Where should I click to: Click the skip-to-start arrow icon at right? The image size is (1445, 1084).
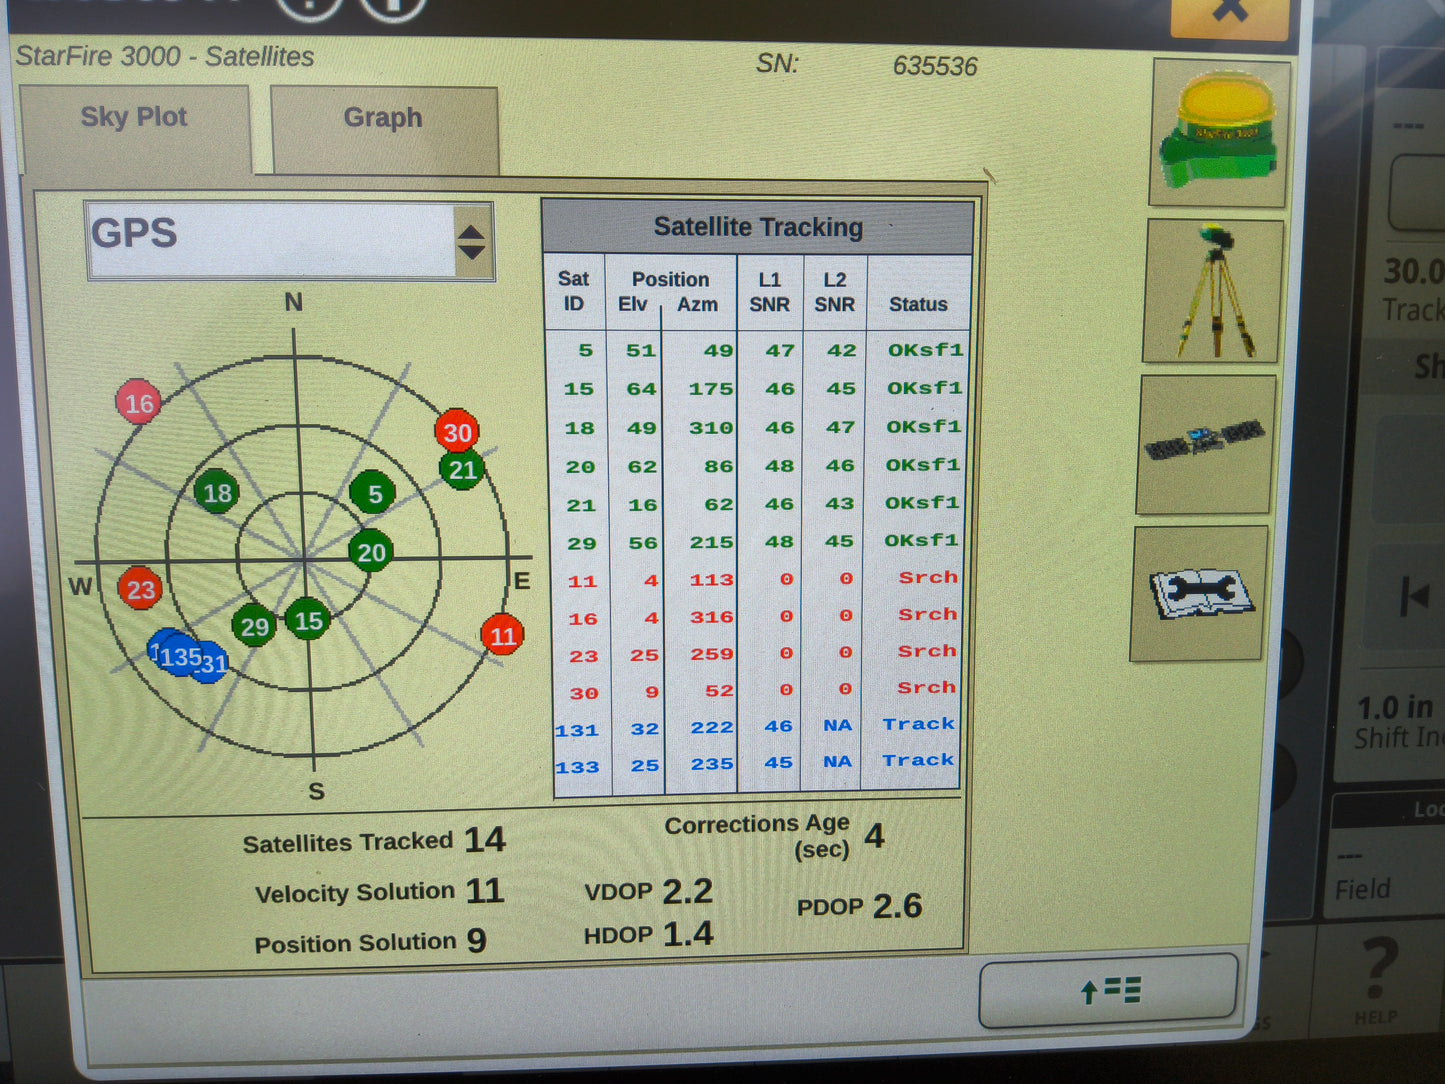(x=1415, y=598)
